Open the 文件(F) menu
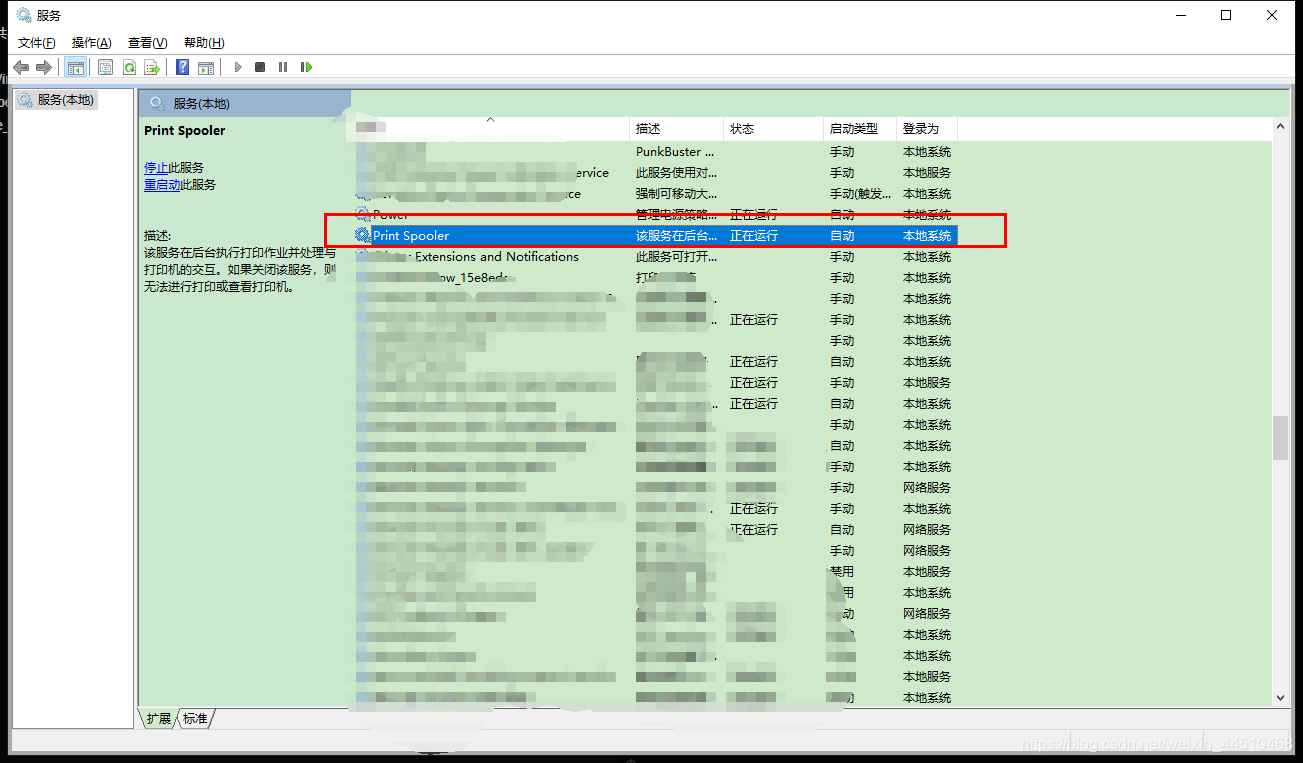 coord(37,43)
